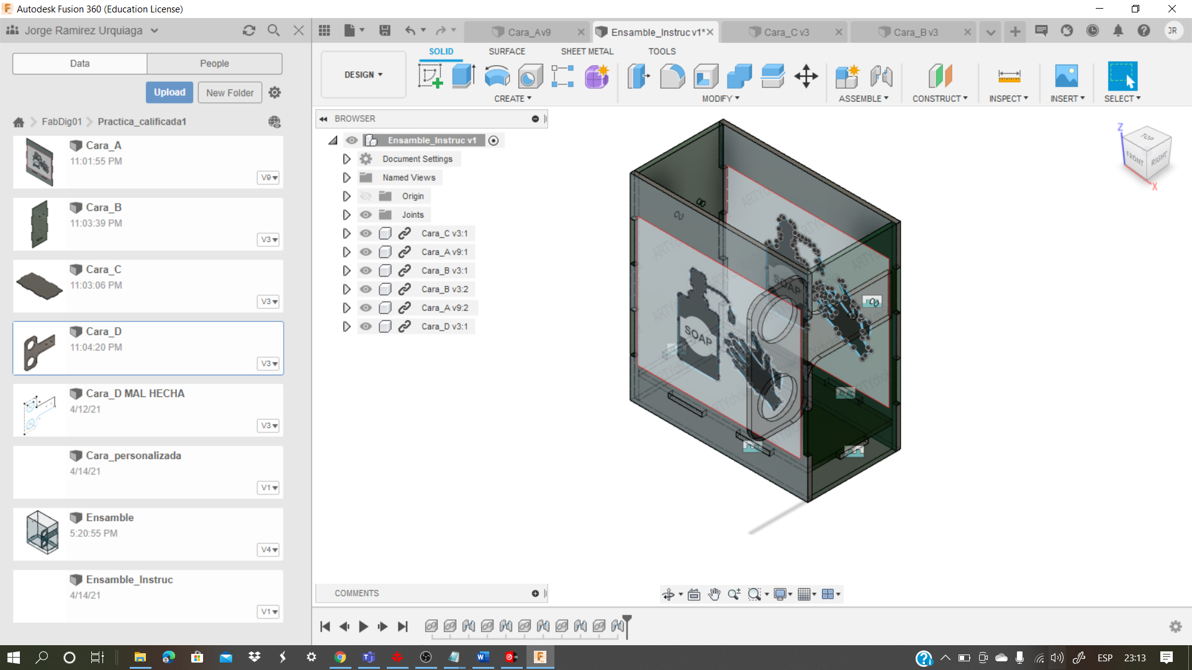Toggle visibility of Joints folder
The height and width of the screenshot is (670, 1192).
tap(366, 214)
